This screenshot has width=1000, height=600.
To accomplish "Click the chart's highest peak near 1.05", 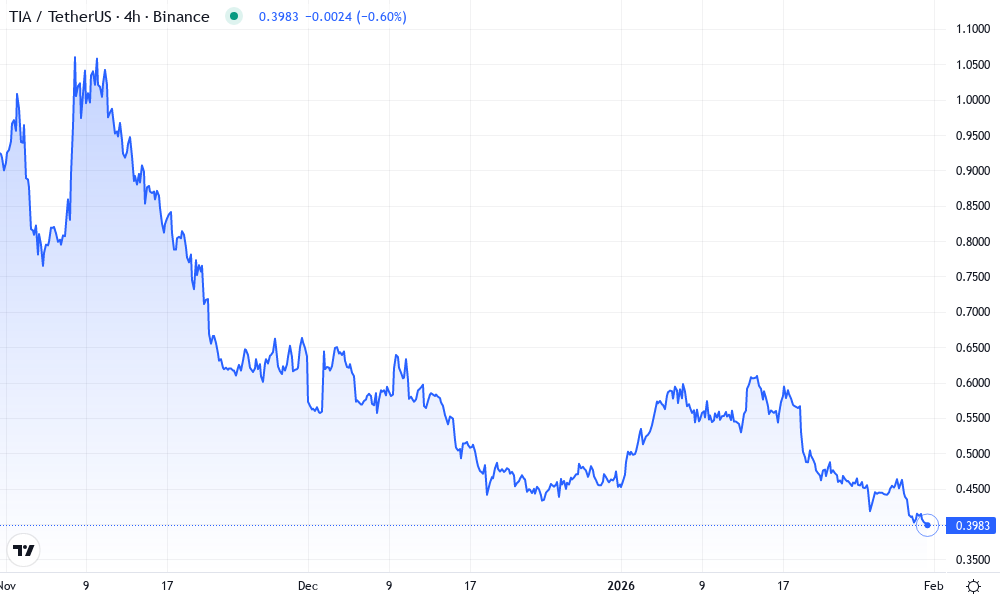I will [75, 58].
